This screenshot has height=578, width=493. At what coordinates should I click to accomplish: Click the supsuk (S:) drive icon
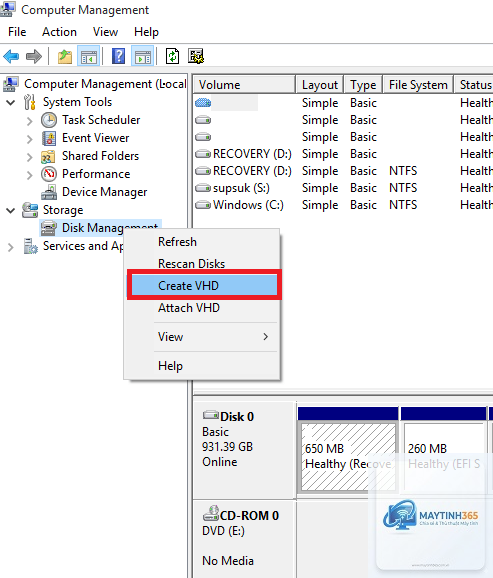pos(203,188)
